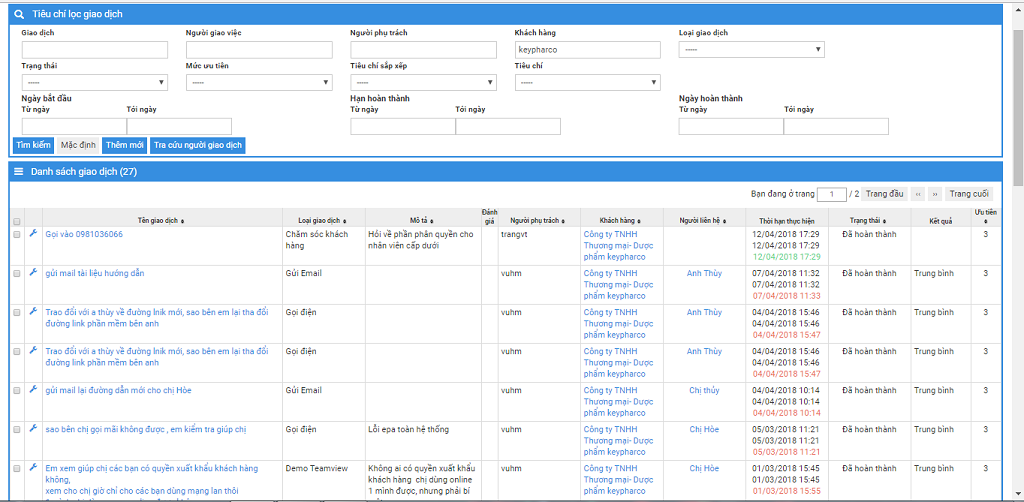Click wrench icon for 'gửi mail lại đường dẫn mới' row
The width and height of the screenshot is (1024, 502).
(x=33, y=390)
